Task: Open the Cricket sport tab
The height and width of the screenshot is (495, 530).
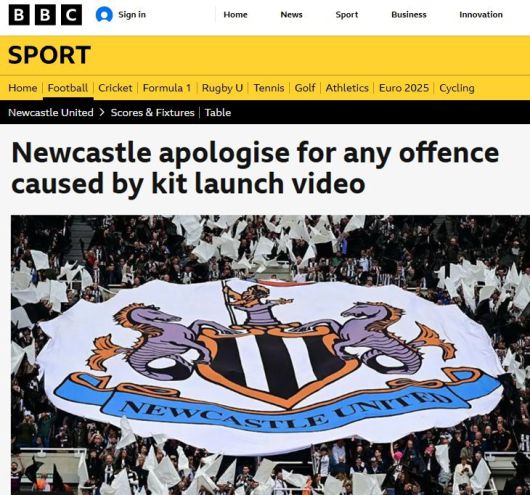Action: click(115, 88)
